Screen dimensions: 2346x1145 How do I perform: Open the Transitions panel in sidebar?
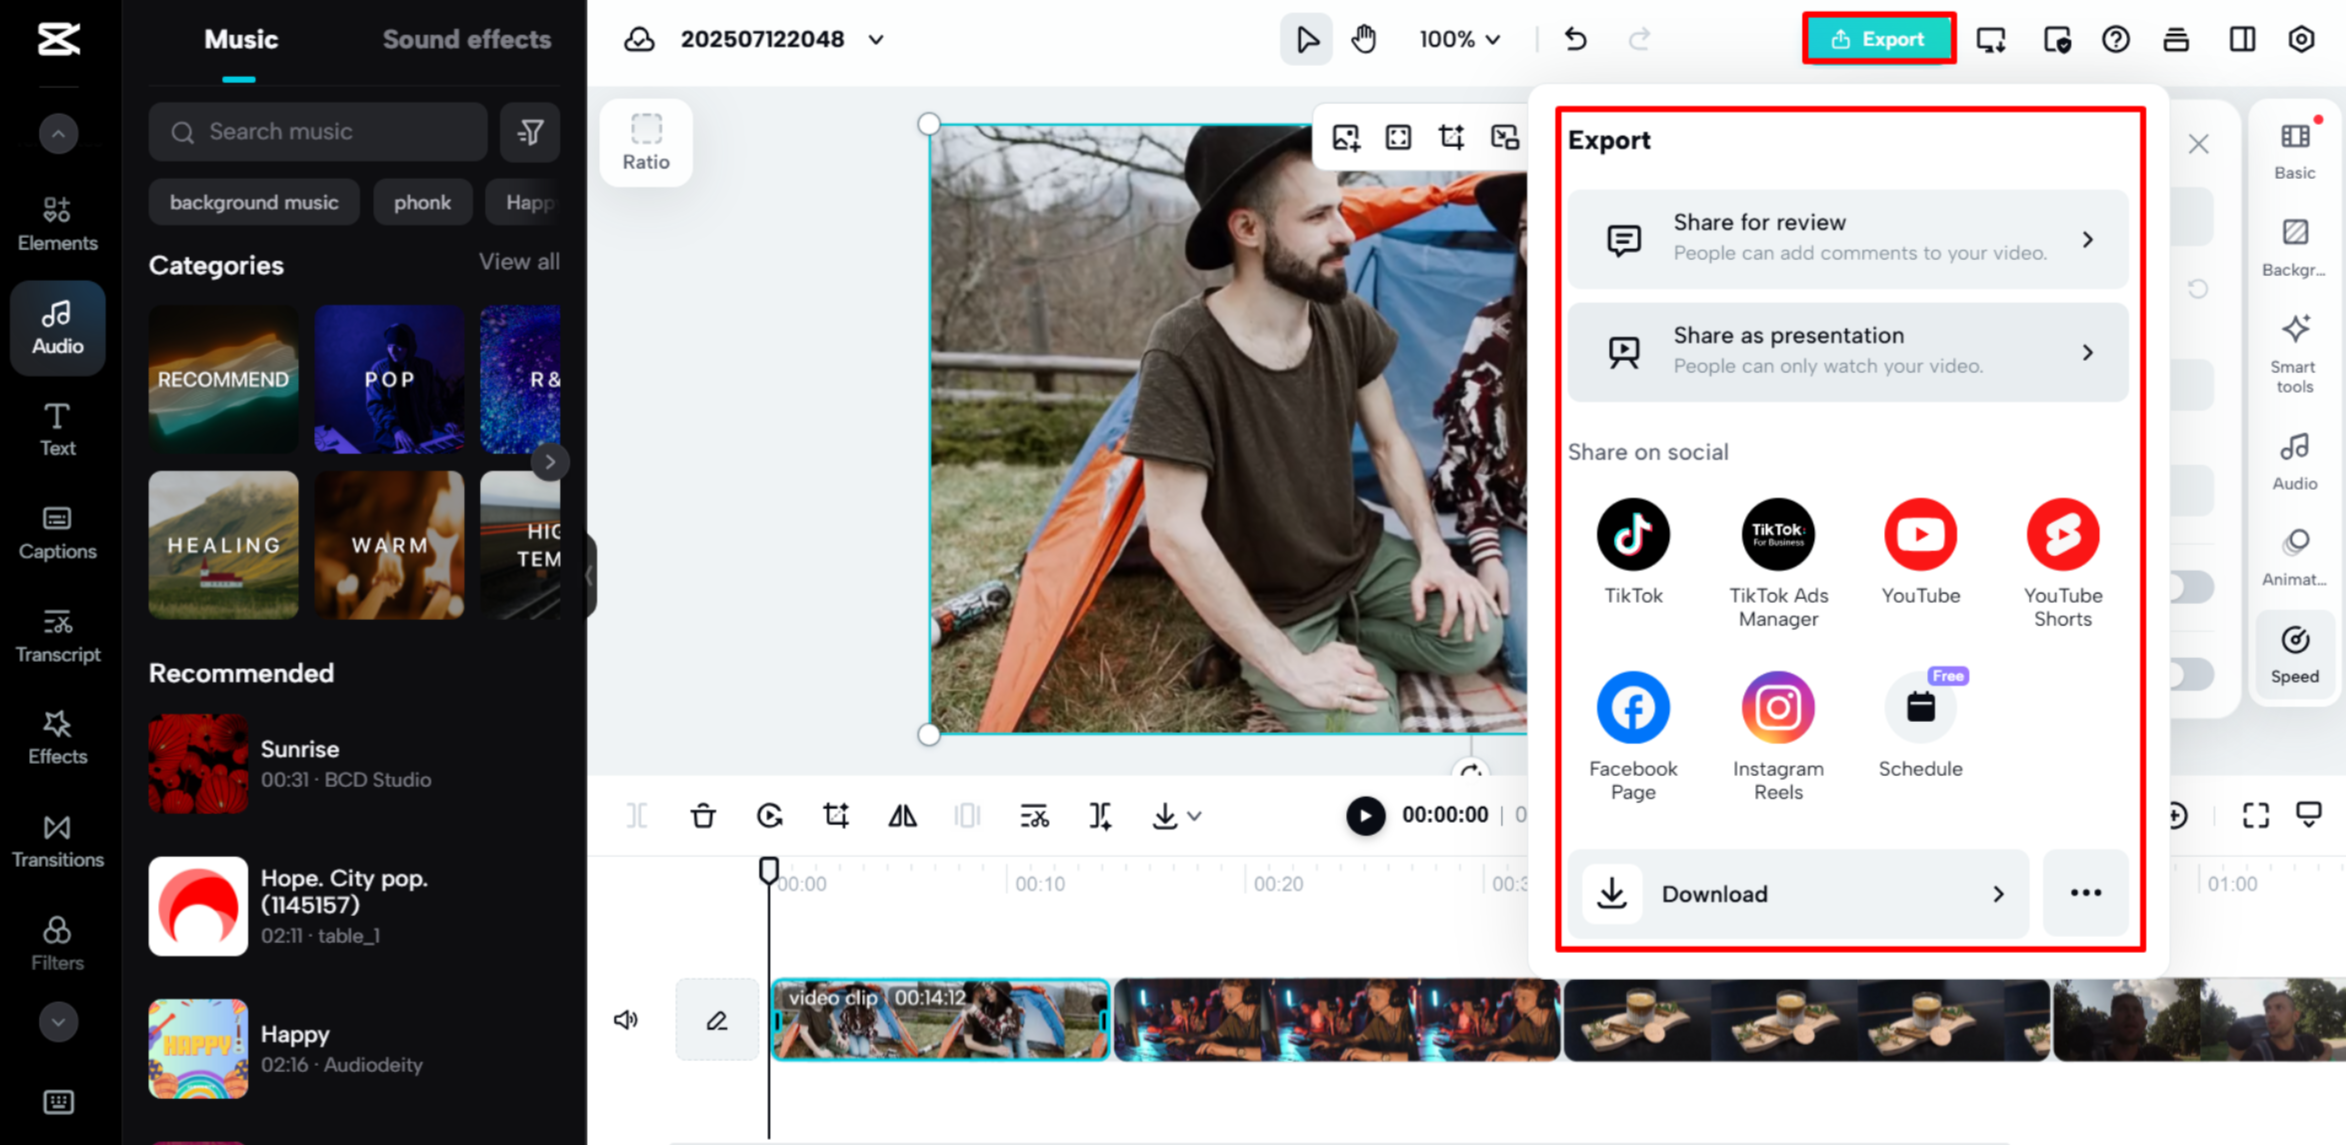[57, 840]
